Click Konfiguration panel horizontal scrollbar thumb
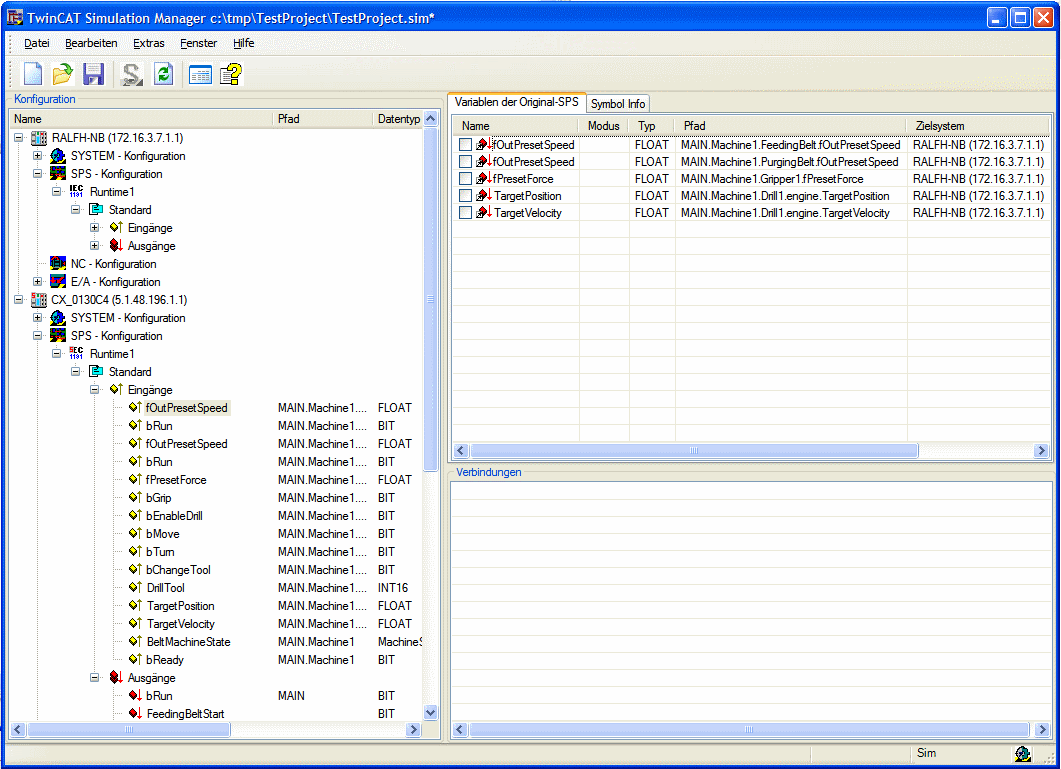 (129, 729)
